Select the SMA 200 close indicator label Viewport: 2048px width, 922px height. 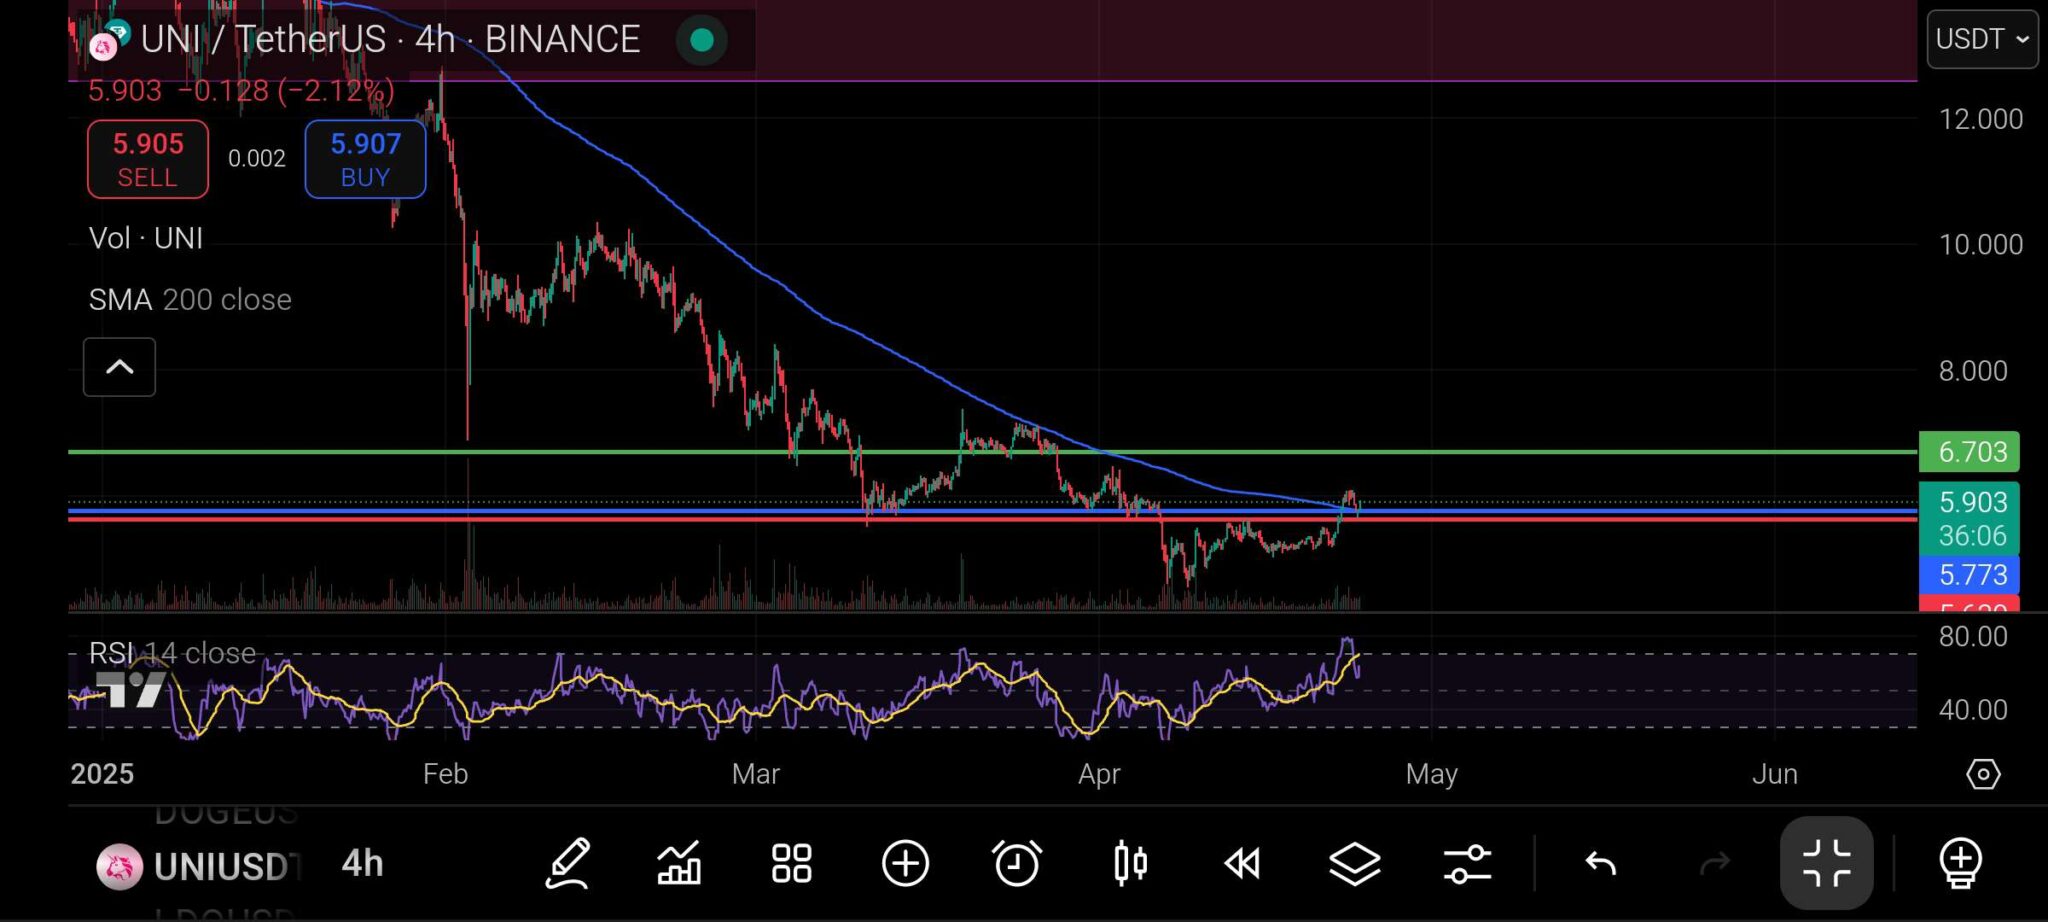(x=190, y=299)
